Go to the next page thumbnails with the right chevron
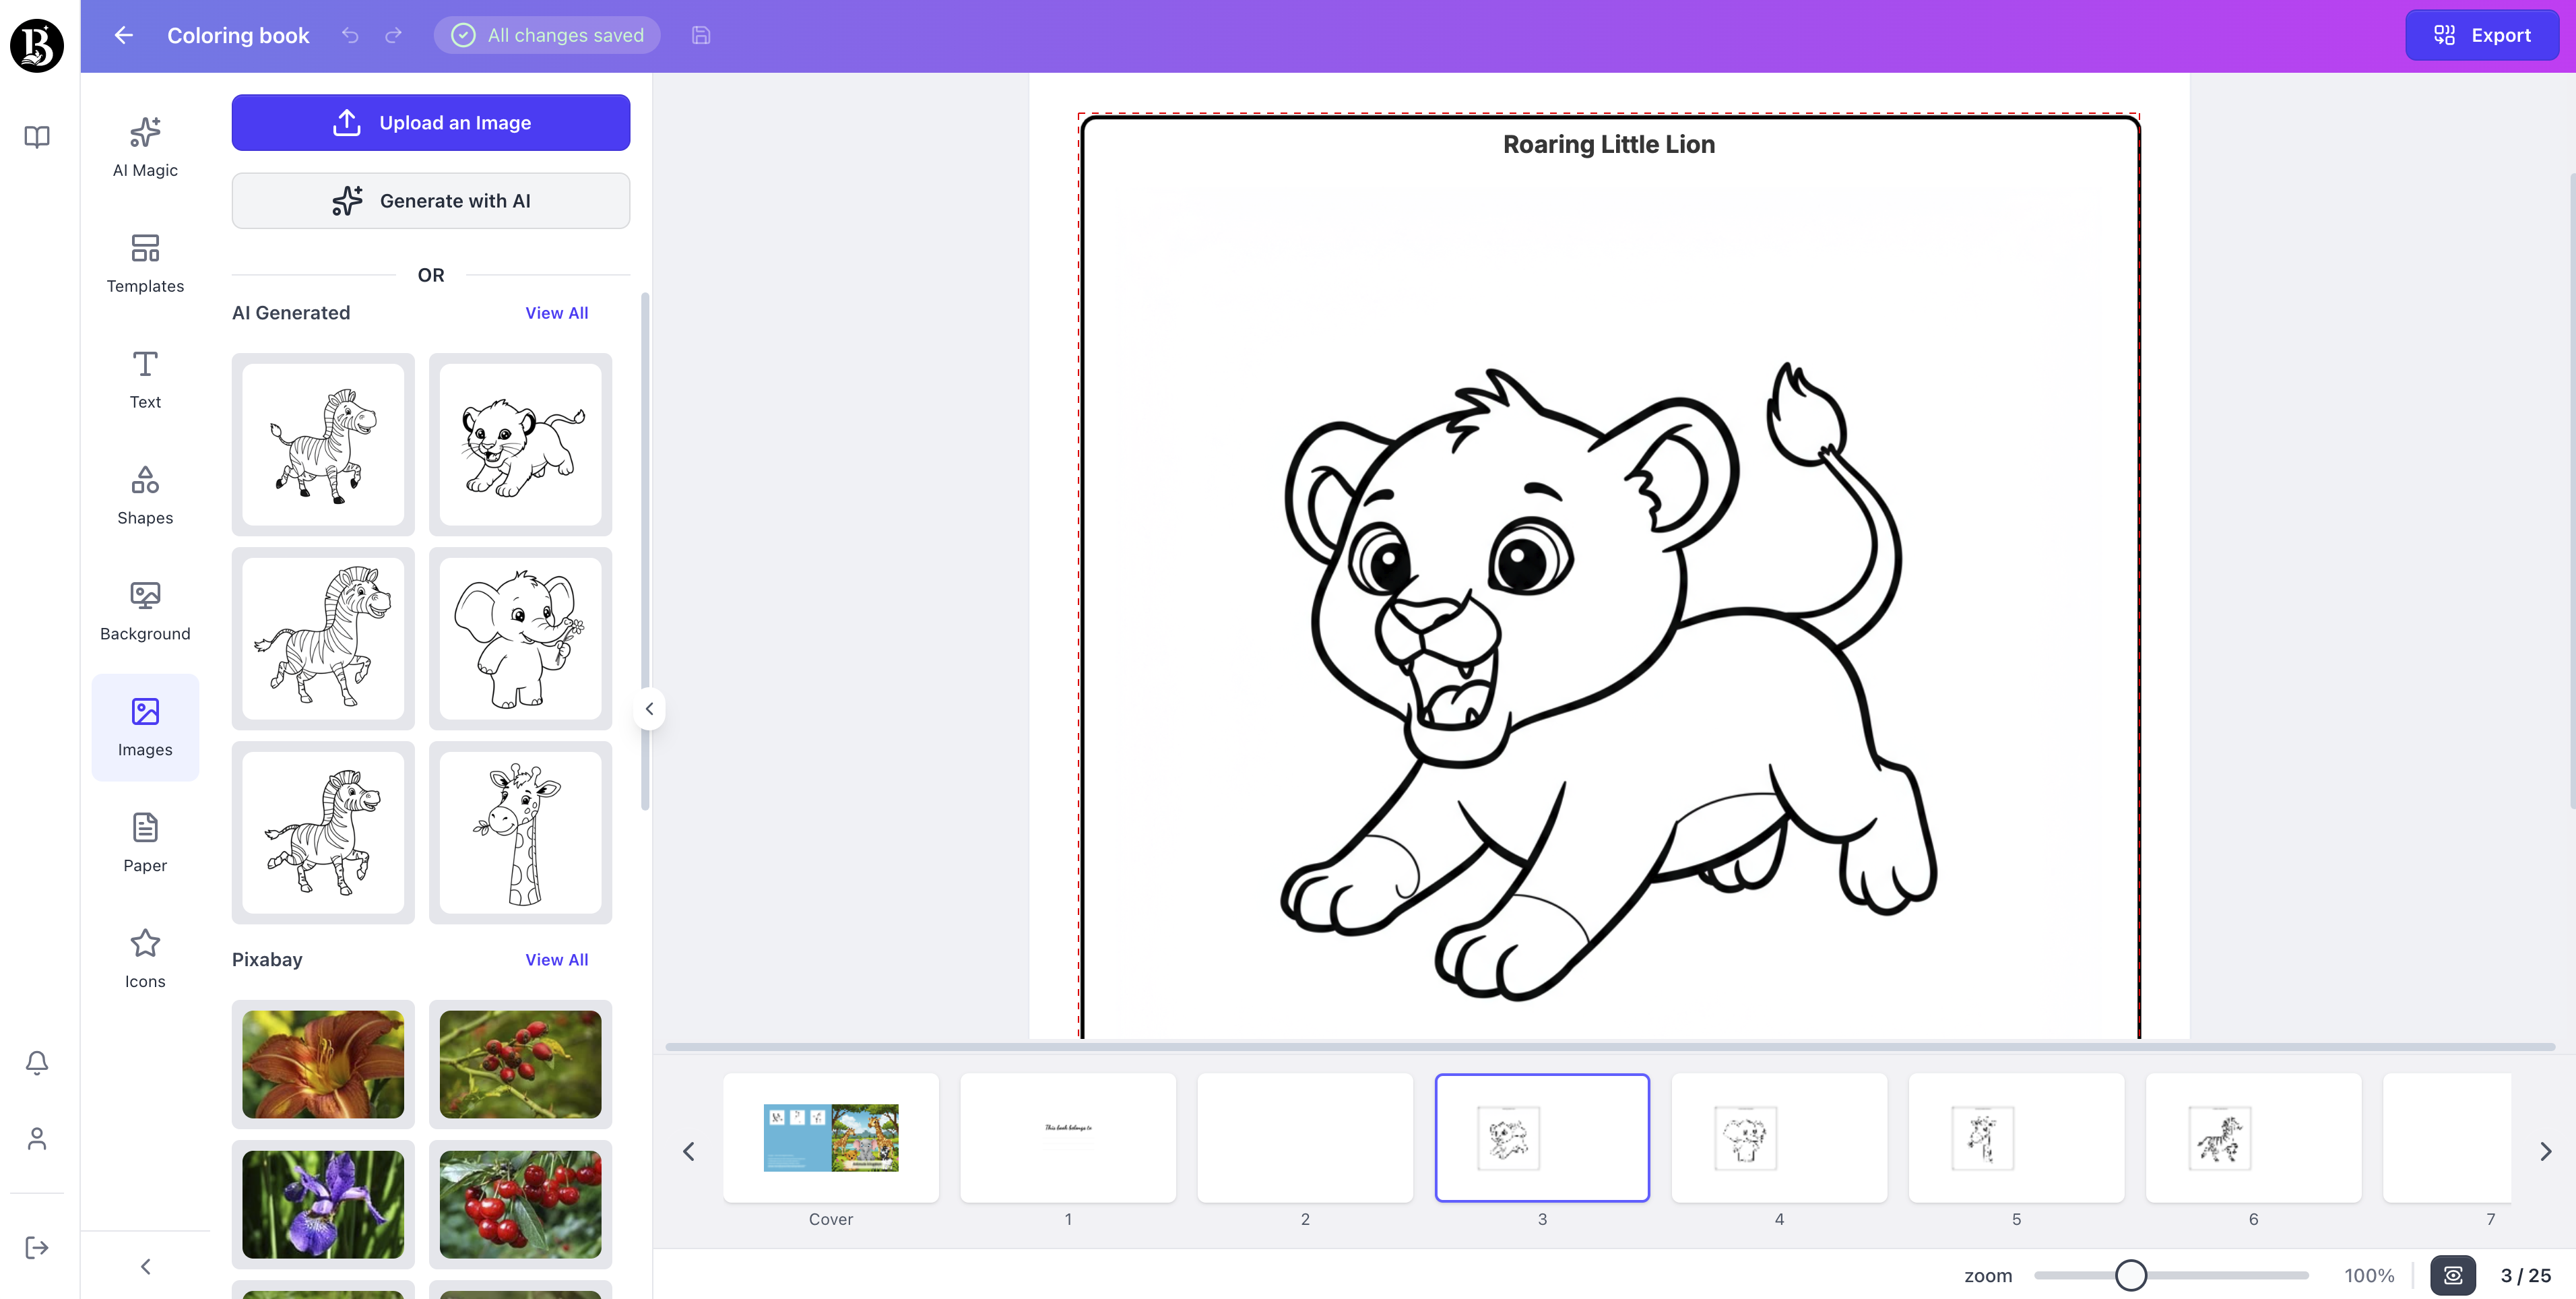The width and height of the screenshot is (2576, 1299). [x=2545, y=1151]
